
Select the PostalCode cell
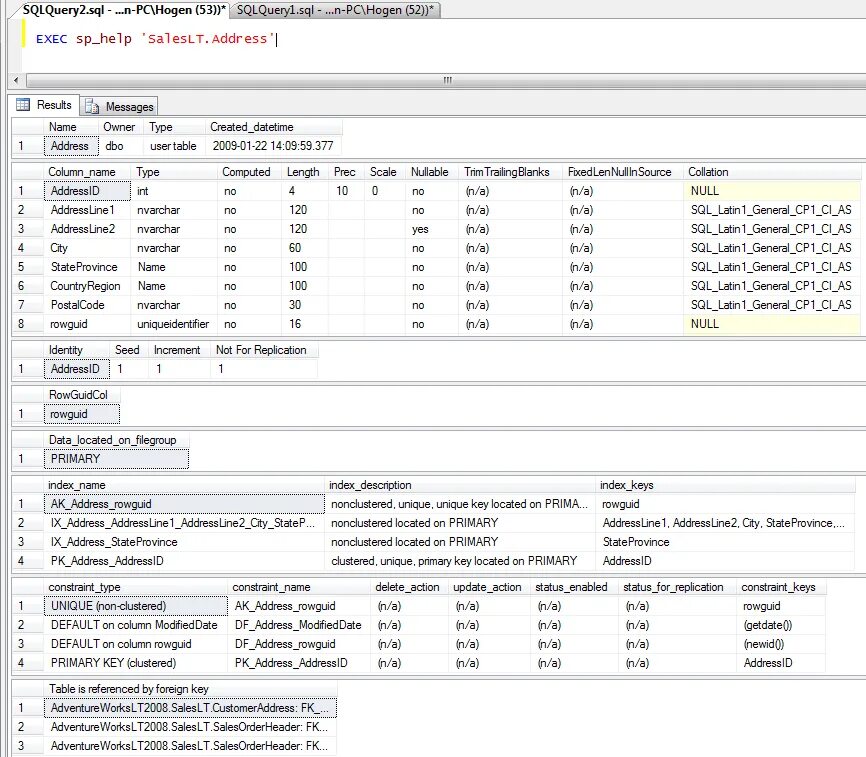pos(87,305)
